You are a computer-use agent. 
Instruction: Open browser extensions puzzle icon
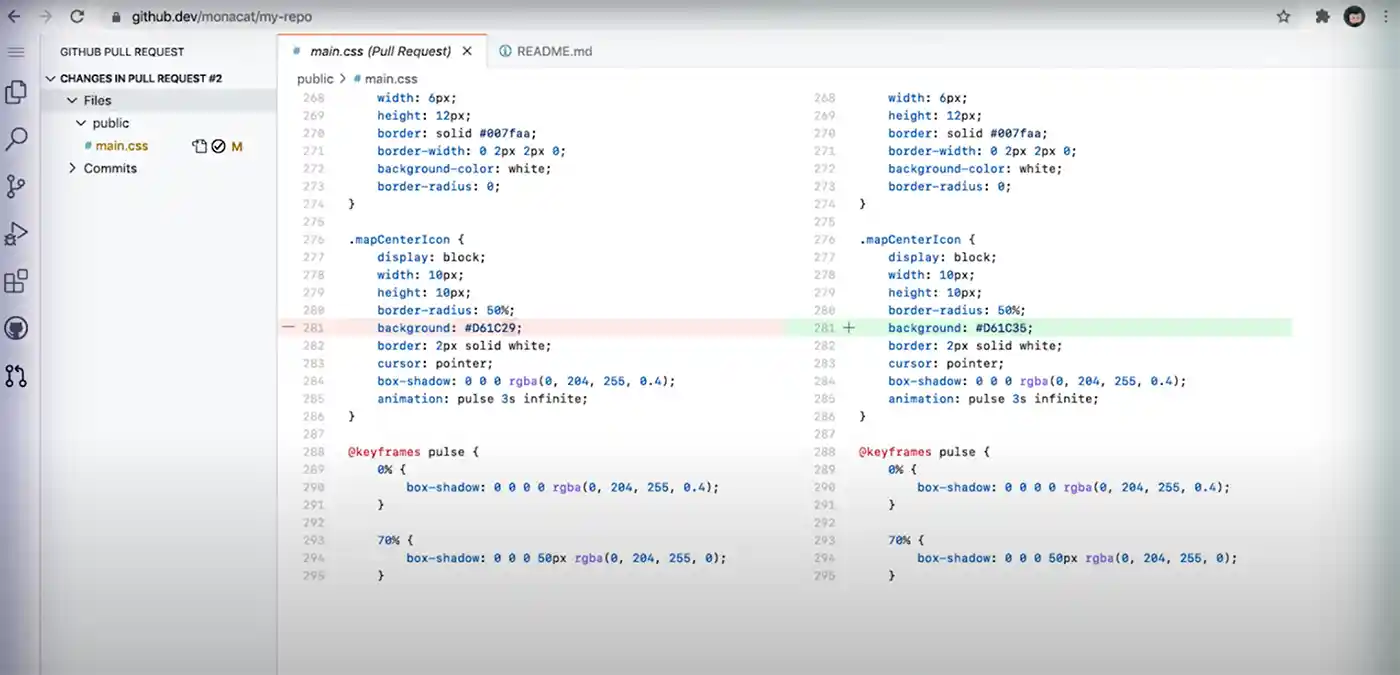[x=1322, y=17]
